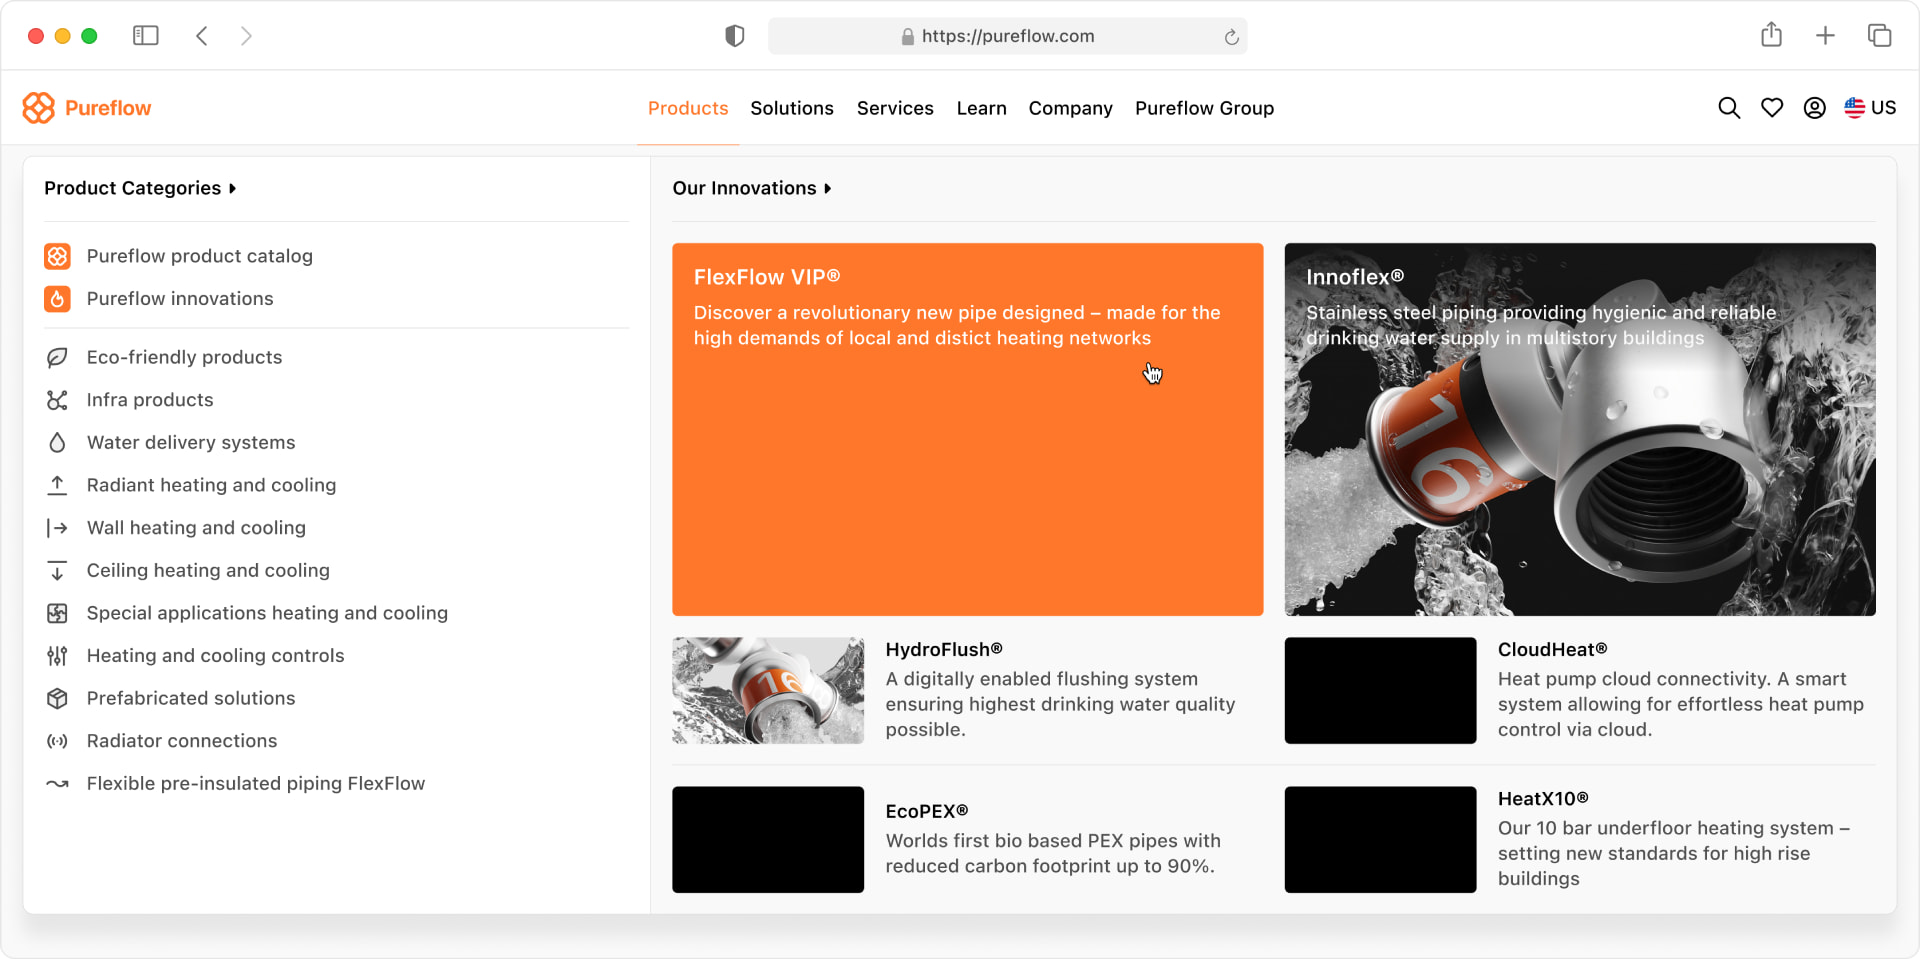Open the Pureflow Group menu

1204,108
